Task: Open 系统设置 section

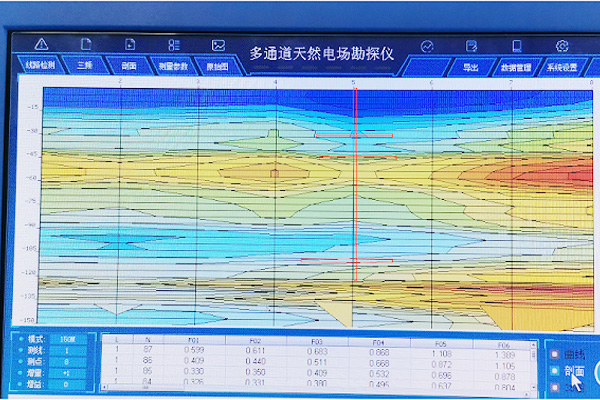Action: [562, 67]
